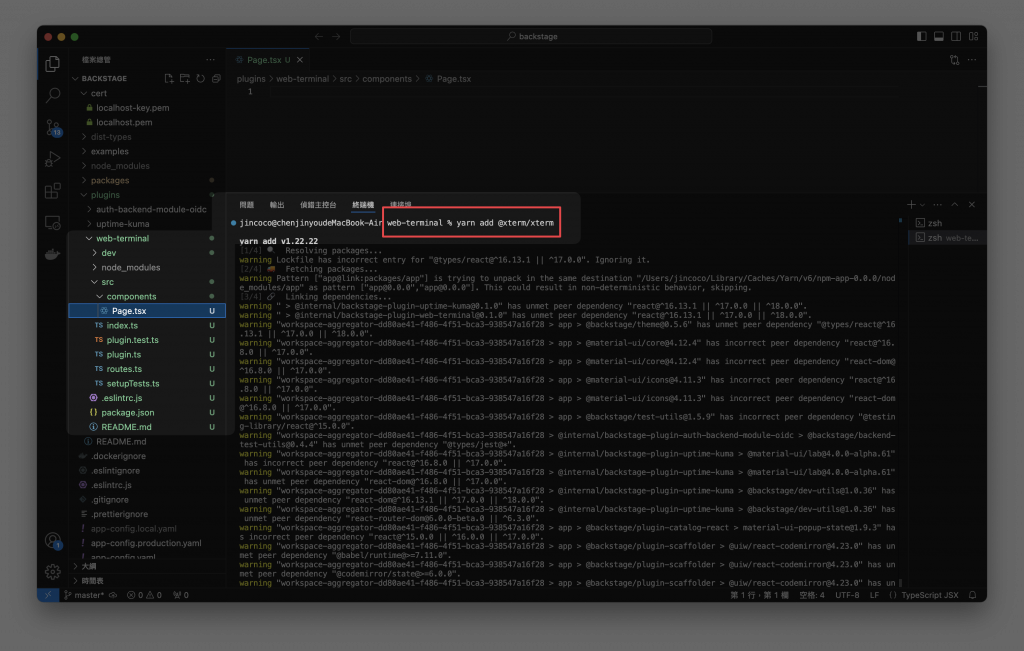Open Explorer panel more actions ellipsis

(x=210, y=59)
